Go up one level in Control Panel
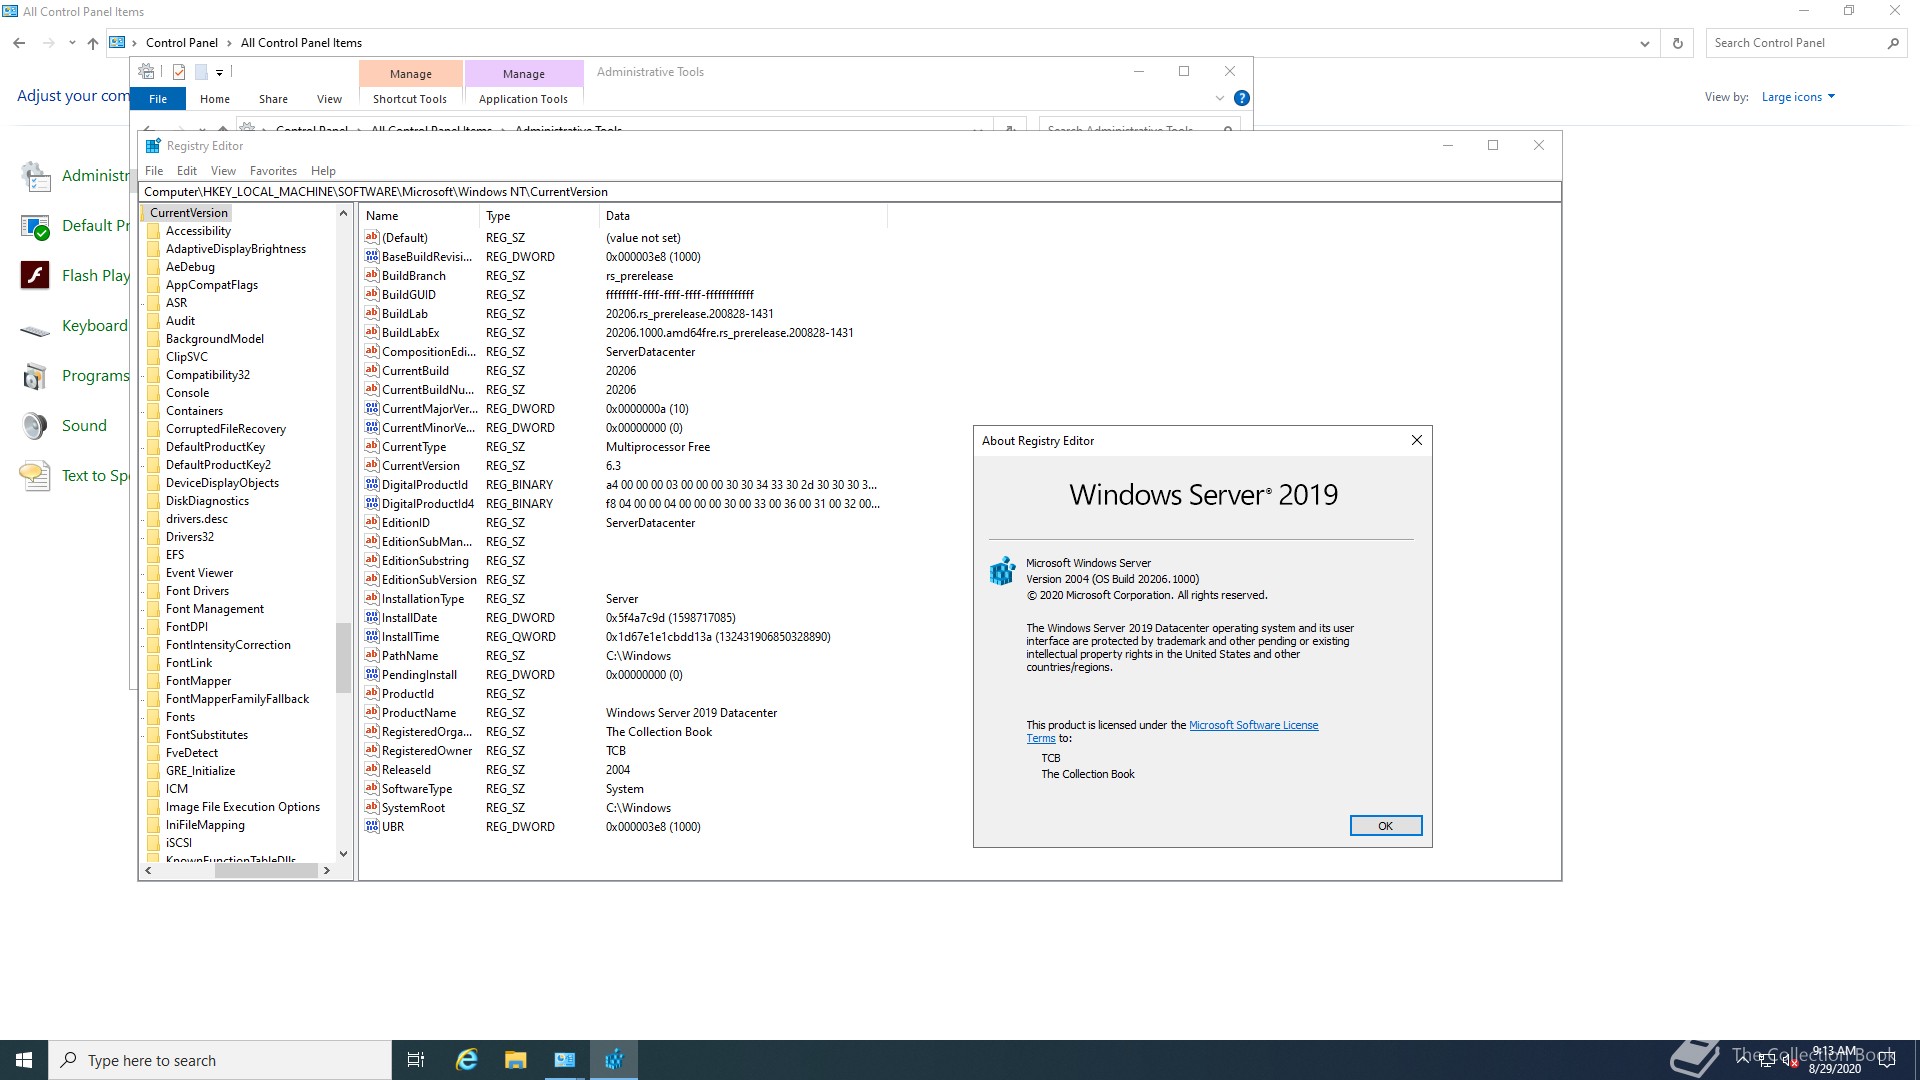Viewport: 1920px width, 1080px height. [x=93, y=43]
